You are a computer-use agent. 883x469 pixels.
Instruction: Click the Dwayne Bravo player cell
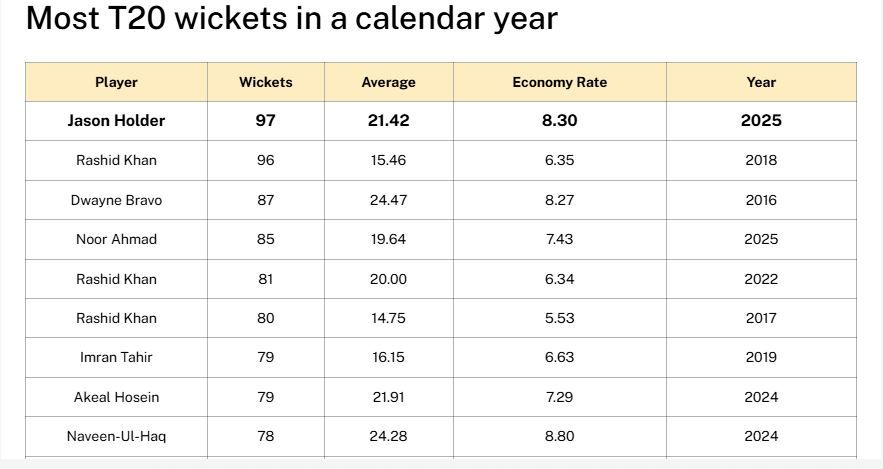(x=116, y=200)
